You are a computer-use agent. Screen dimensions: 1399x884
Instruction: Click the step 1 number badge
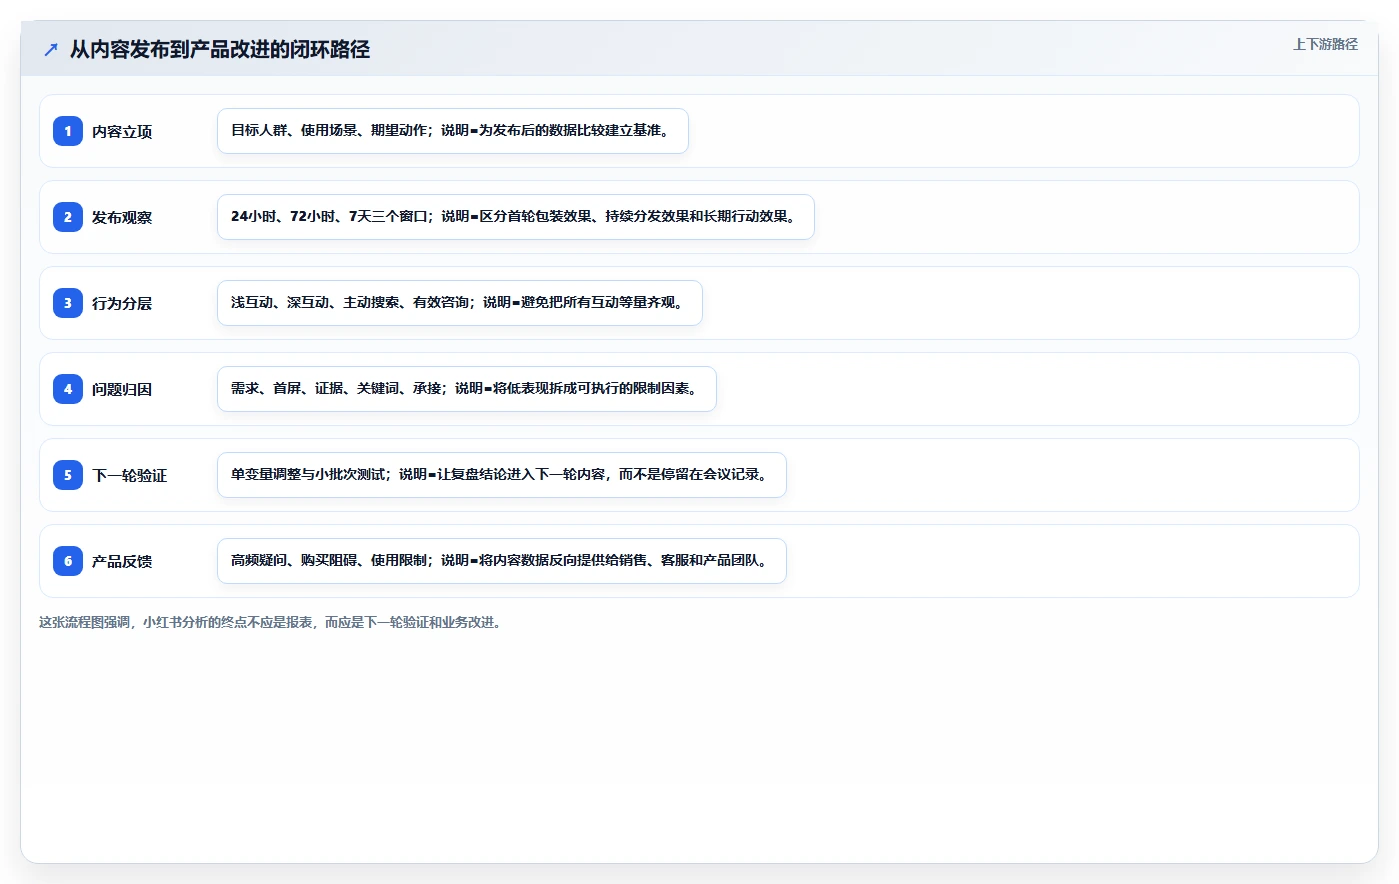click(x=68, y=131)
